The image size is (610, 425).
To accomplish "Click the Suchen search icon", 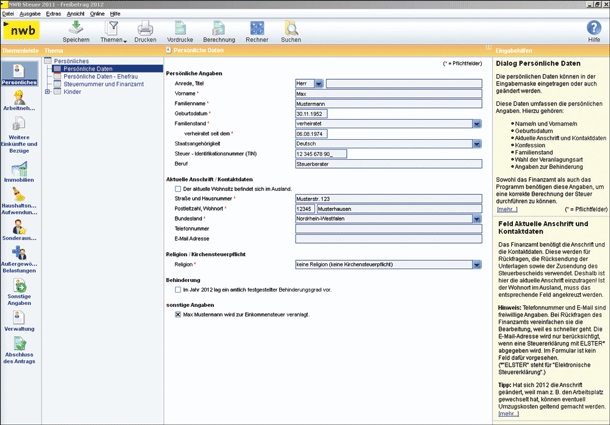I will click(x=291, y=28).
